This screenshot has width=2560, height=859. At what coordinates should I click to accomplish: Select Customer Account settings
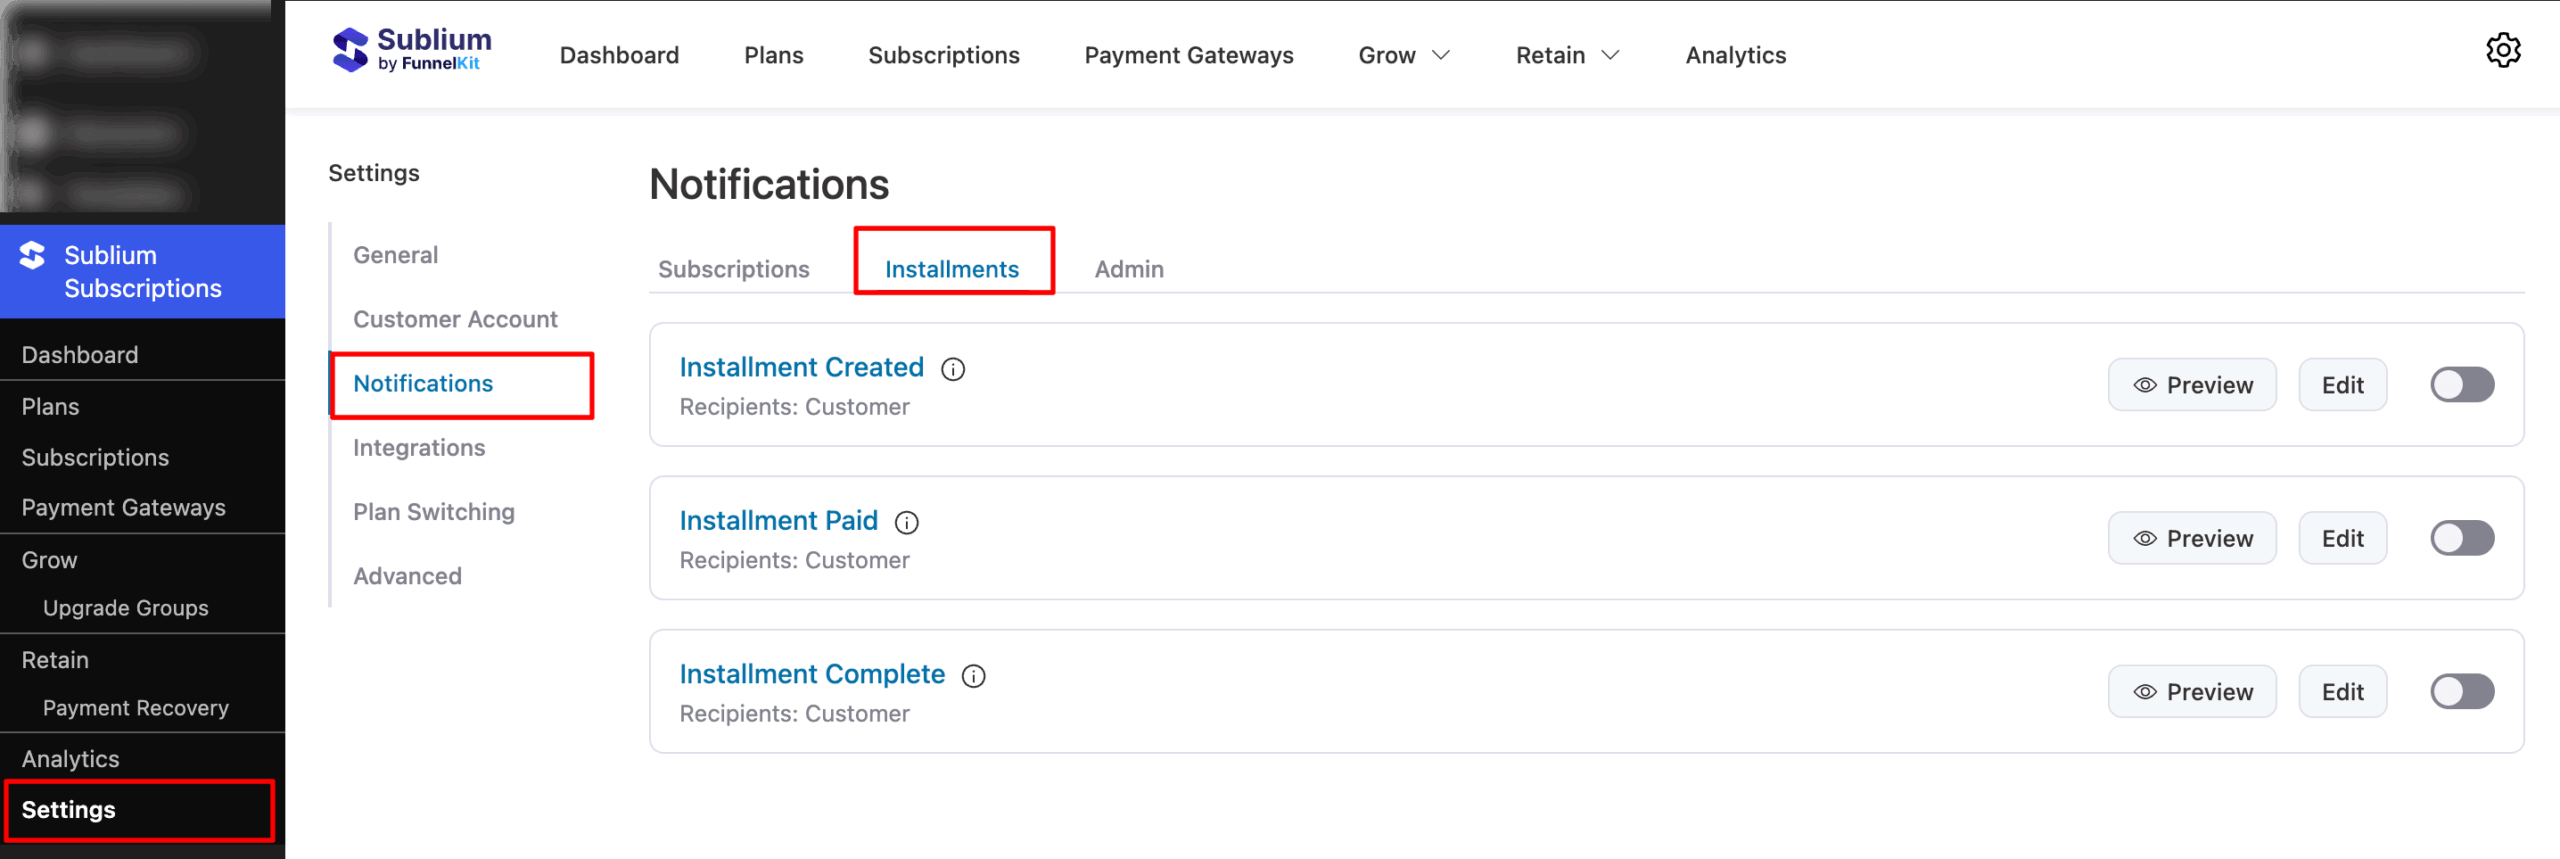click(x=455, y=319)
